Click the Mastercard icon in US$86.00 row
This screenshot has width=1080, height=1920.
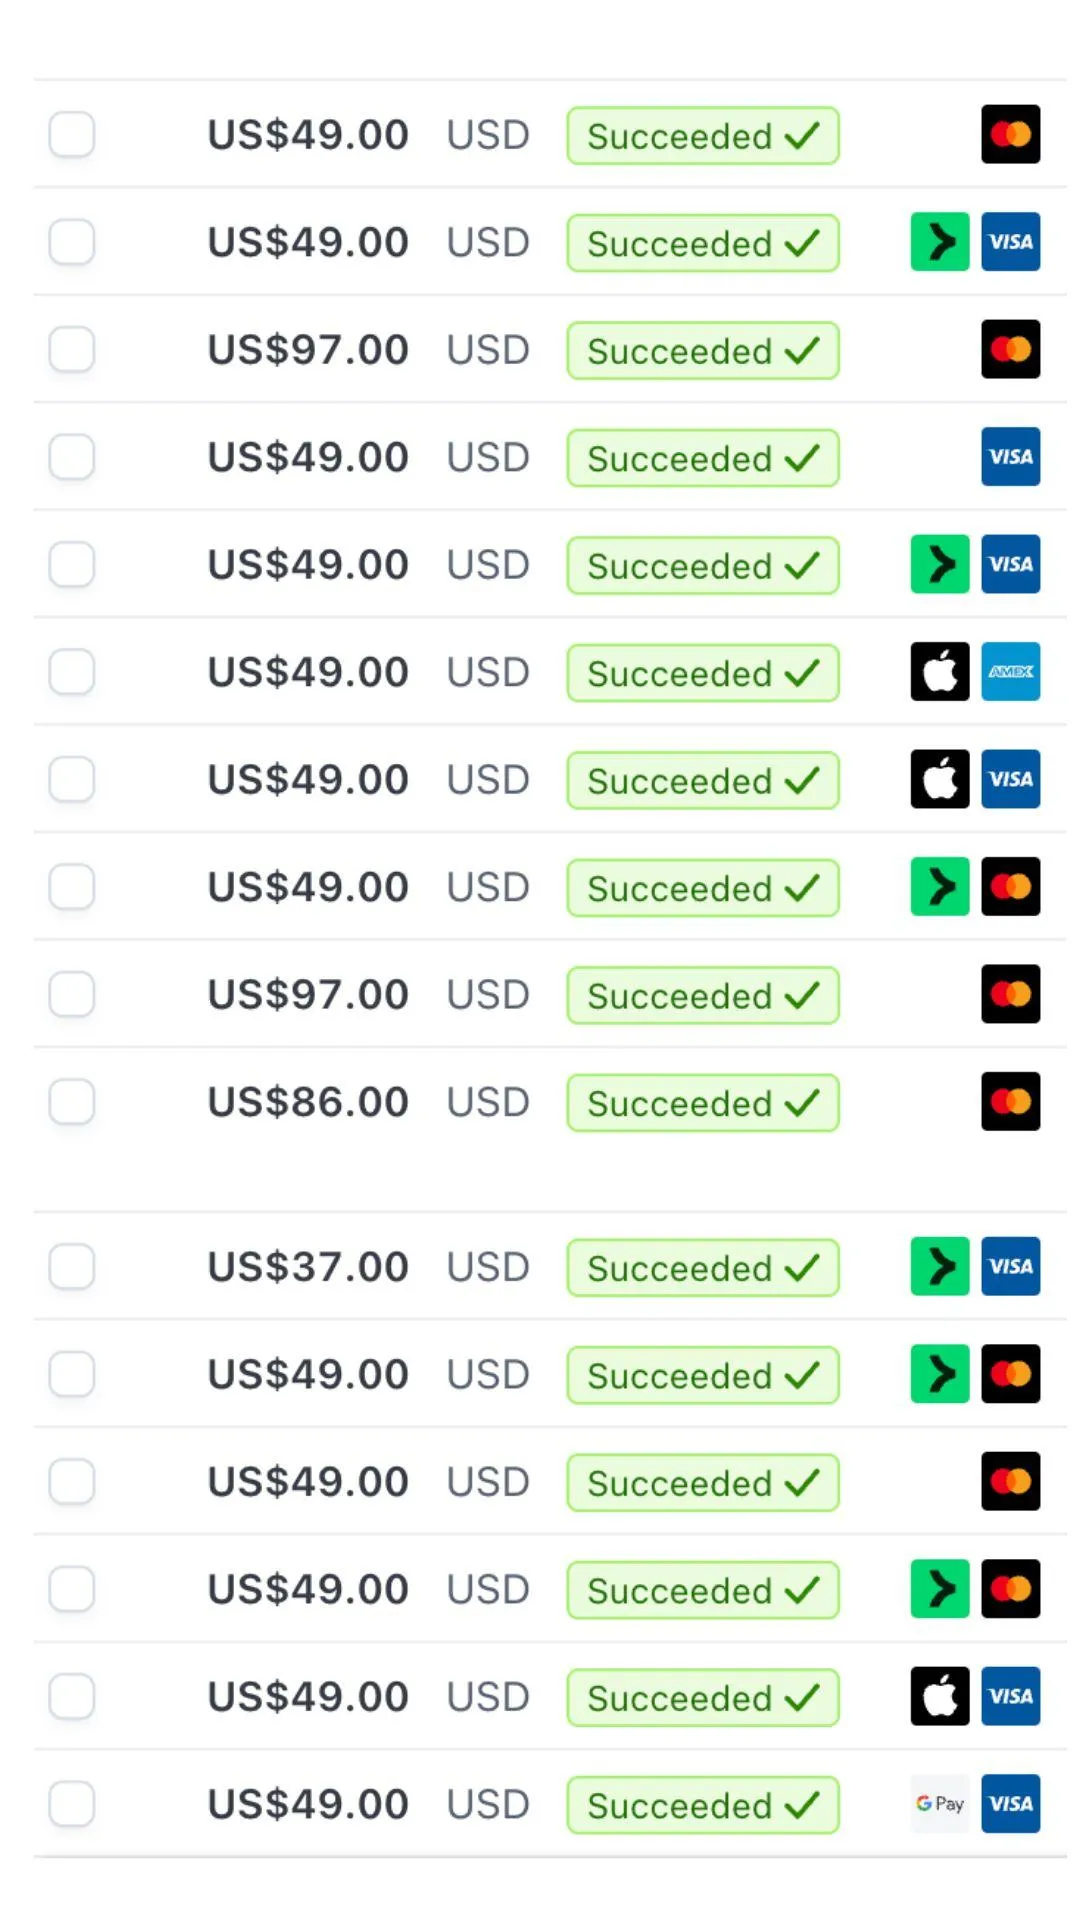[1010, 1102]
